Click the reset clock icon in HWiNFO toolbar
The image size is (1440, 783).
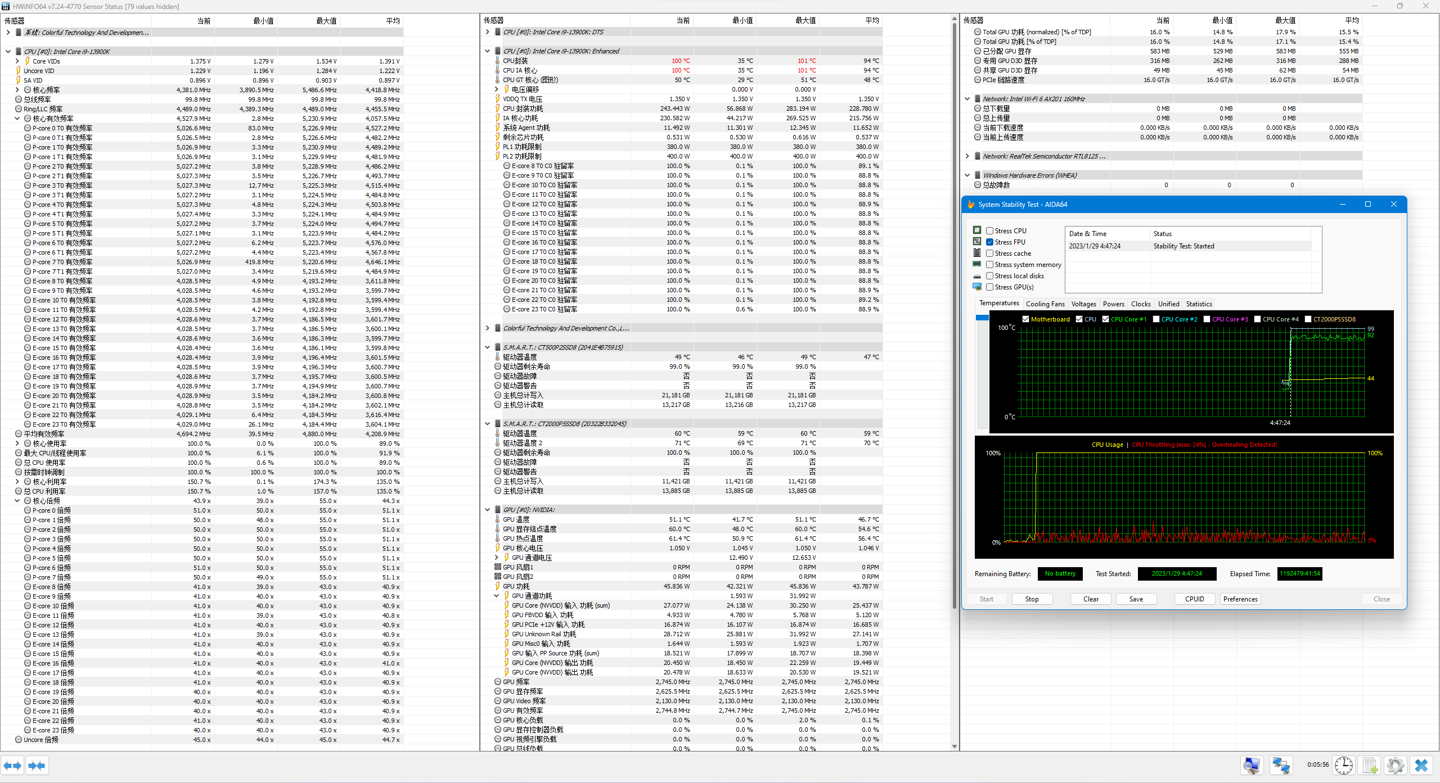tap(1344, 766)
